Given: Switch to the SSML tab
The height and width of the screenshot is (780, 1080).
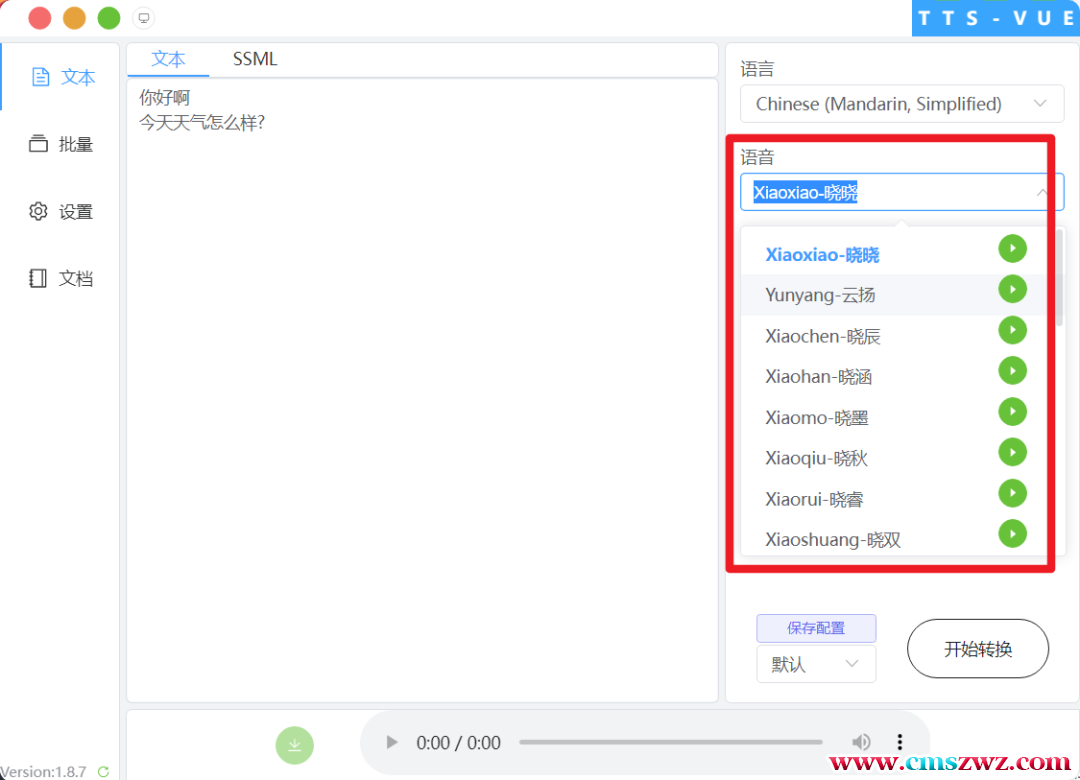Looking at the screenshot, I should pos(255,59).
